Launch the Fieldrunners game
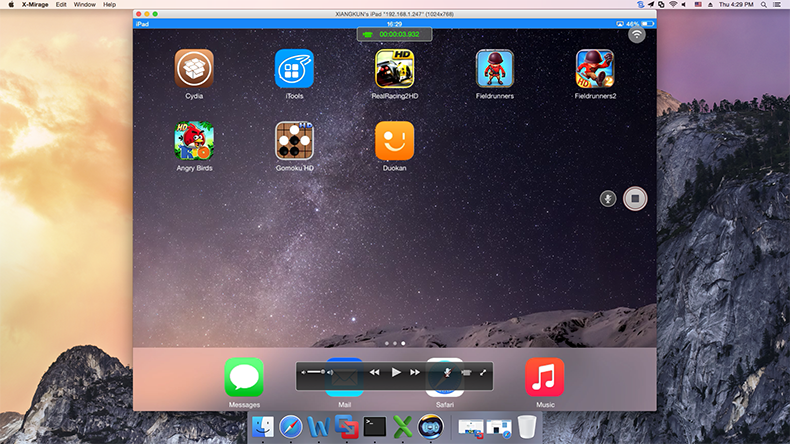The width and height of the screenshot is (790, 444). point(495,69)
